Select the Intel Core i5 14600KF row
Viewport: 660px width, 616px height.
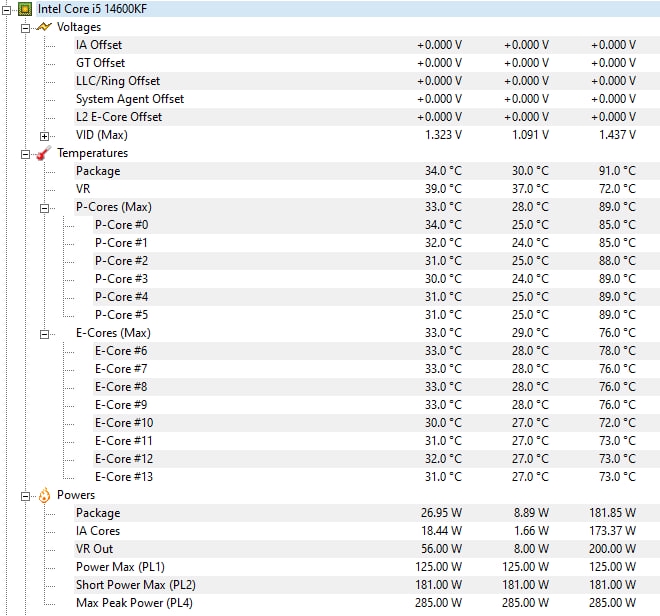(347, 9)
